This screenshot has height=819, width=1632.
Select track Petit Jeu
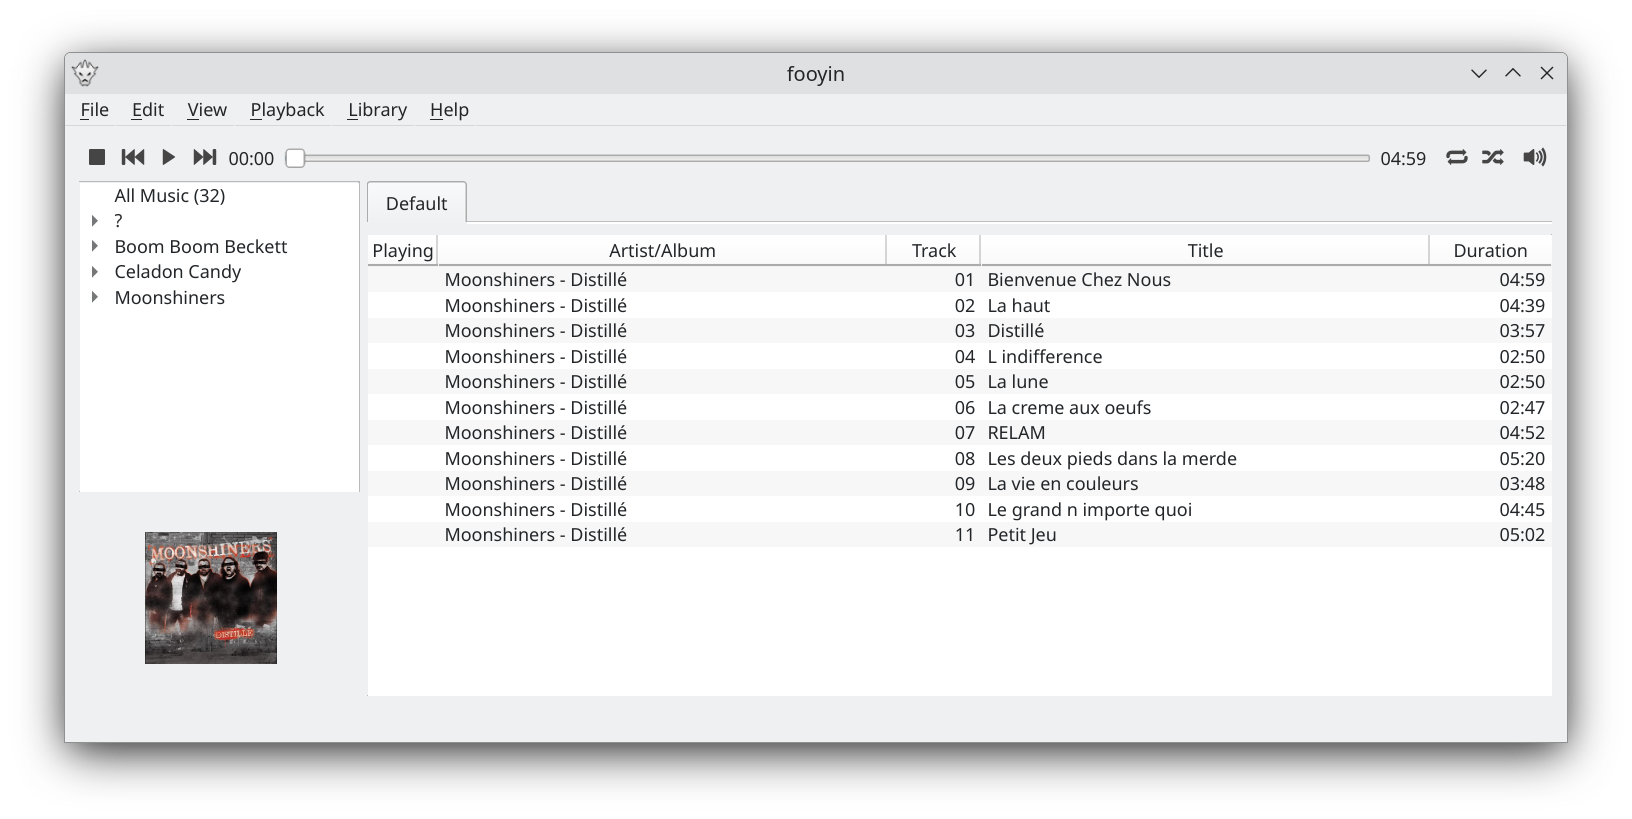coord(1022,535)
